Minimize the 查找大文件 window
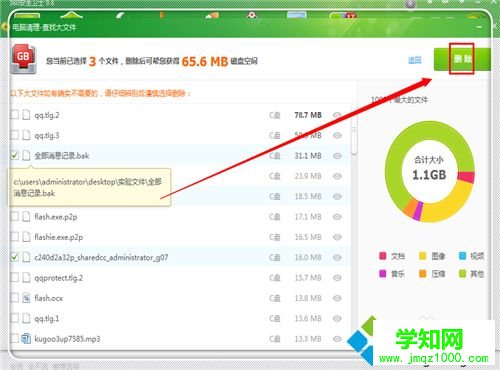The width and height of the screenshot is (500, 370). 480,27
